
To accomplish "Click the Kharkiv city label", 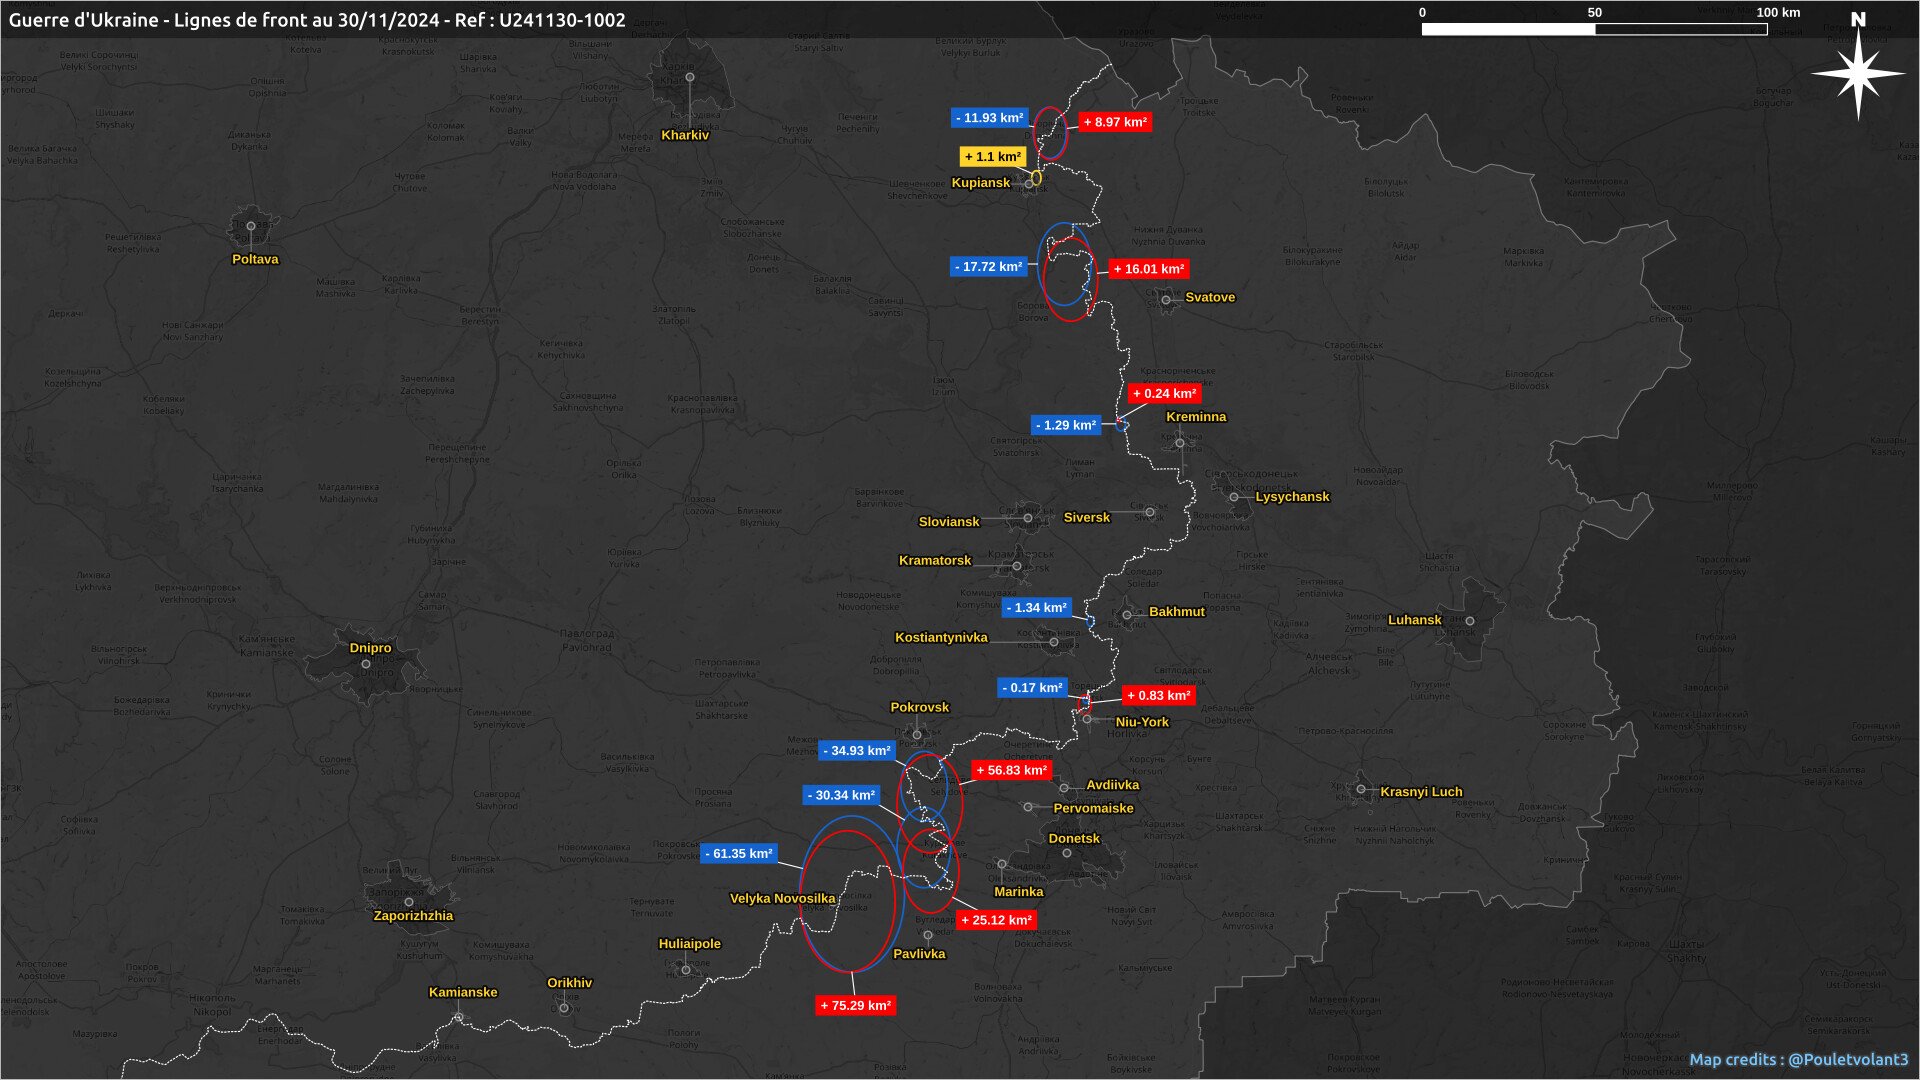I will 685,135.
